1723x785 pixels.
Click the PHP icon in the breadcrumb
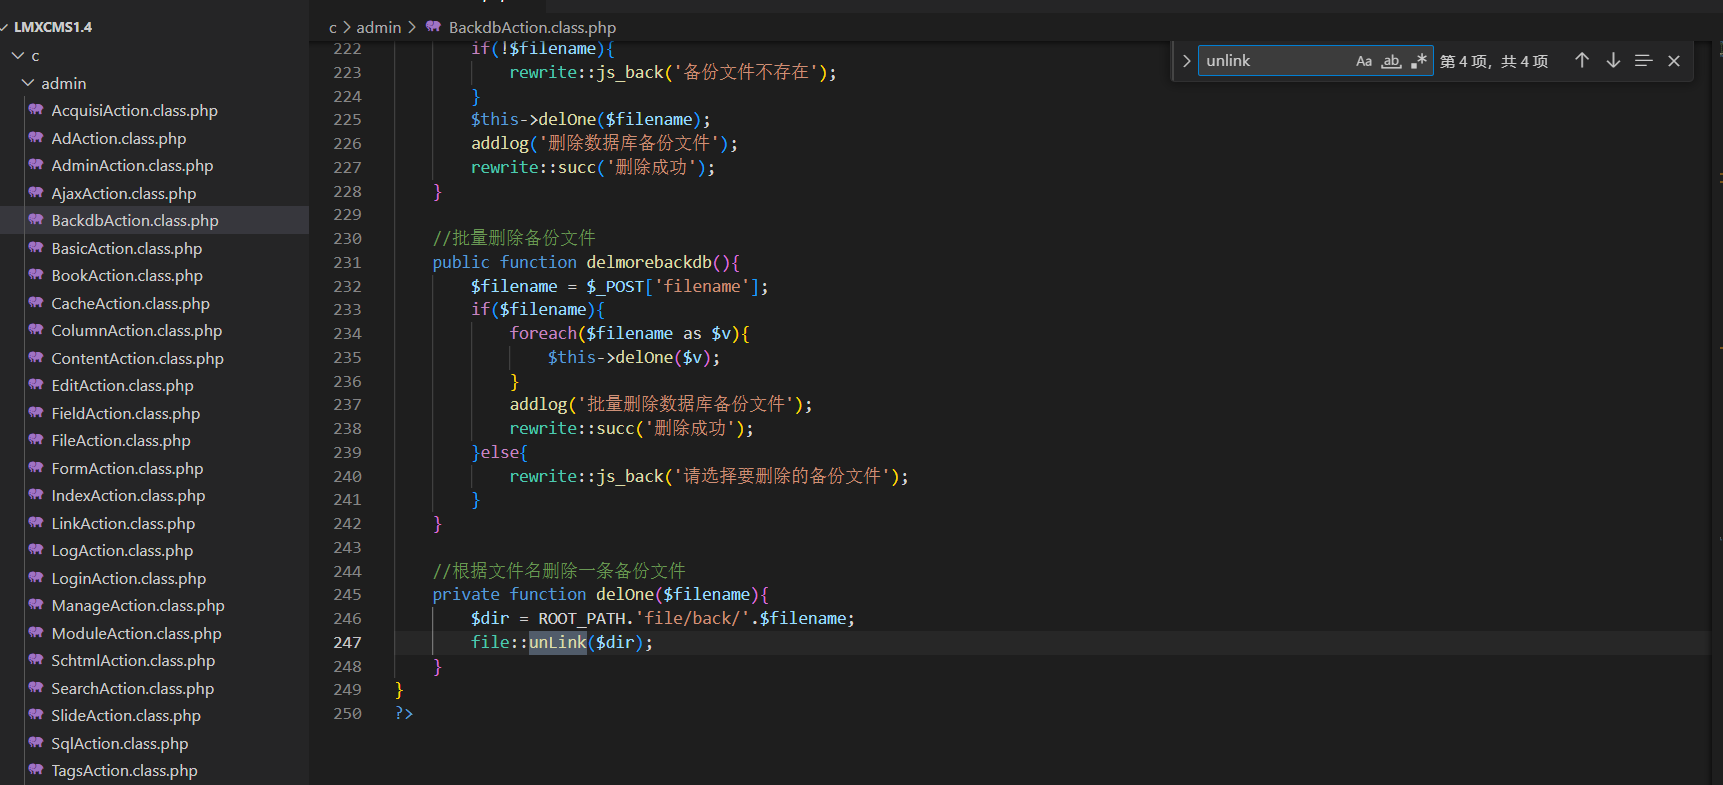pos(433,27)
